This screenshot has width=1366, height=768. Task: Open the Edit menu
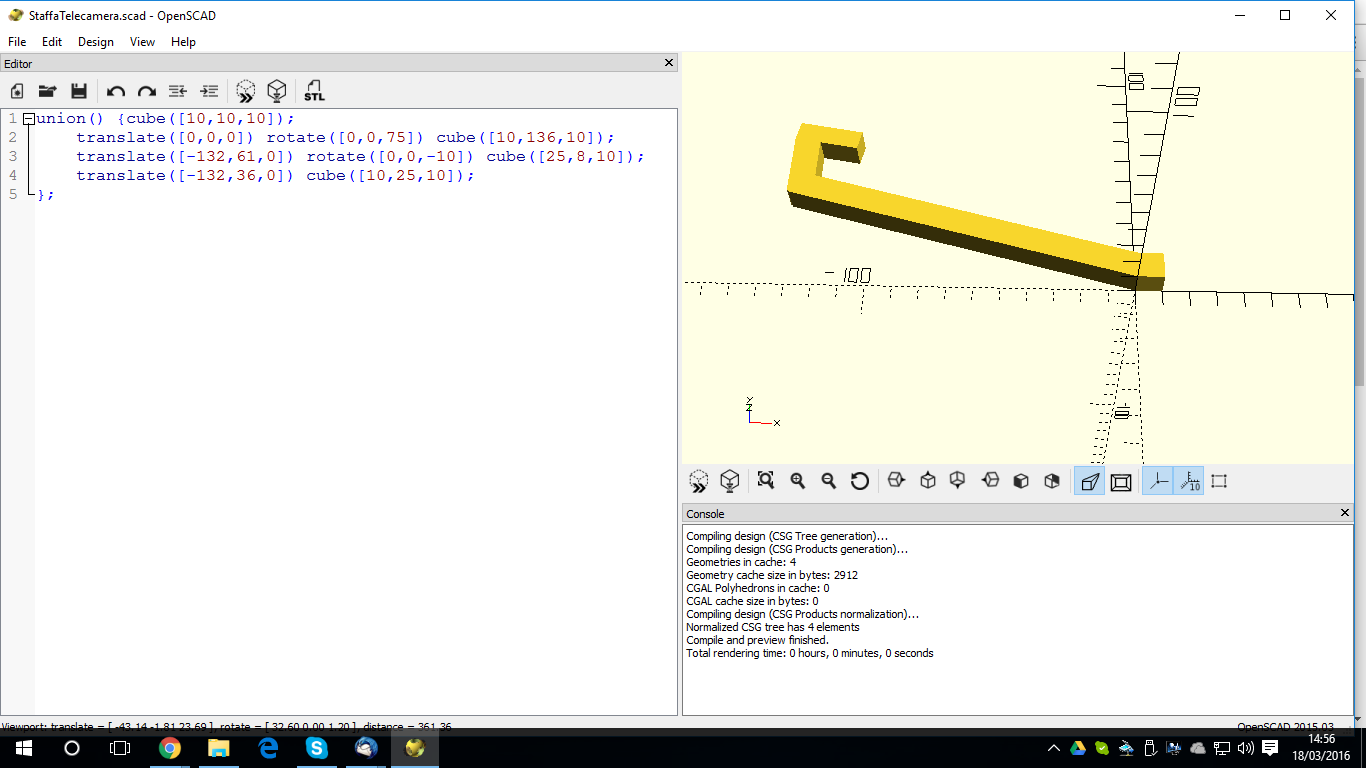pos(52,42)
